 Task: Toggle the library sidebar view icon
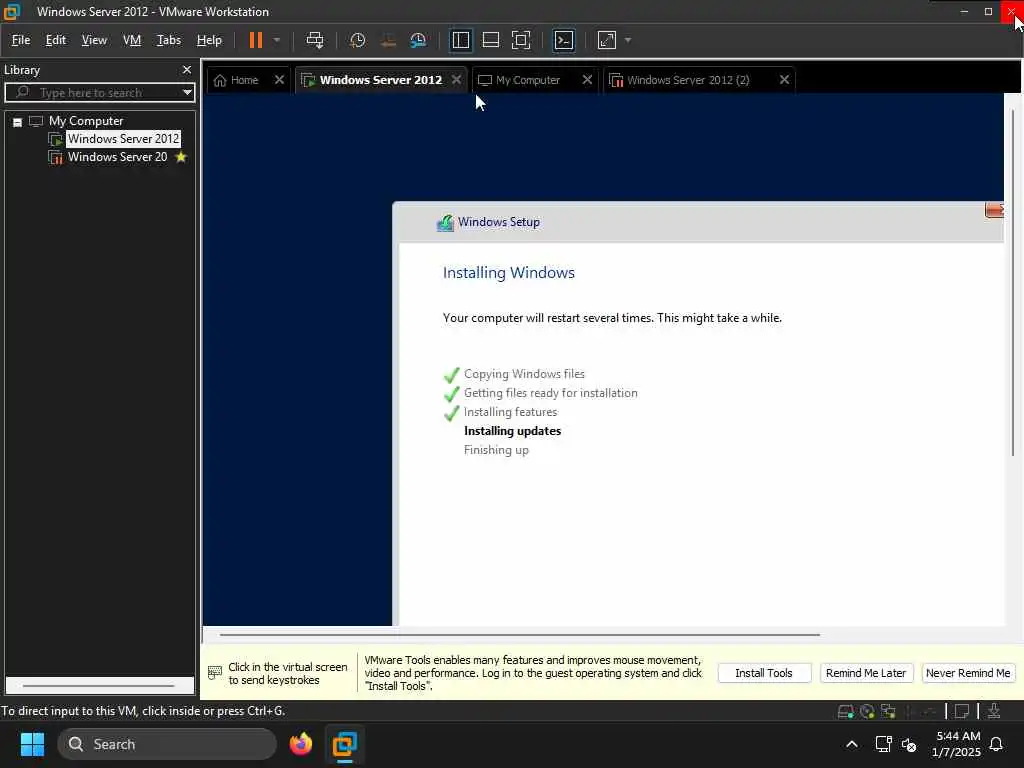click(460, 40)
